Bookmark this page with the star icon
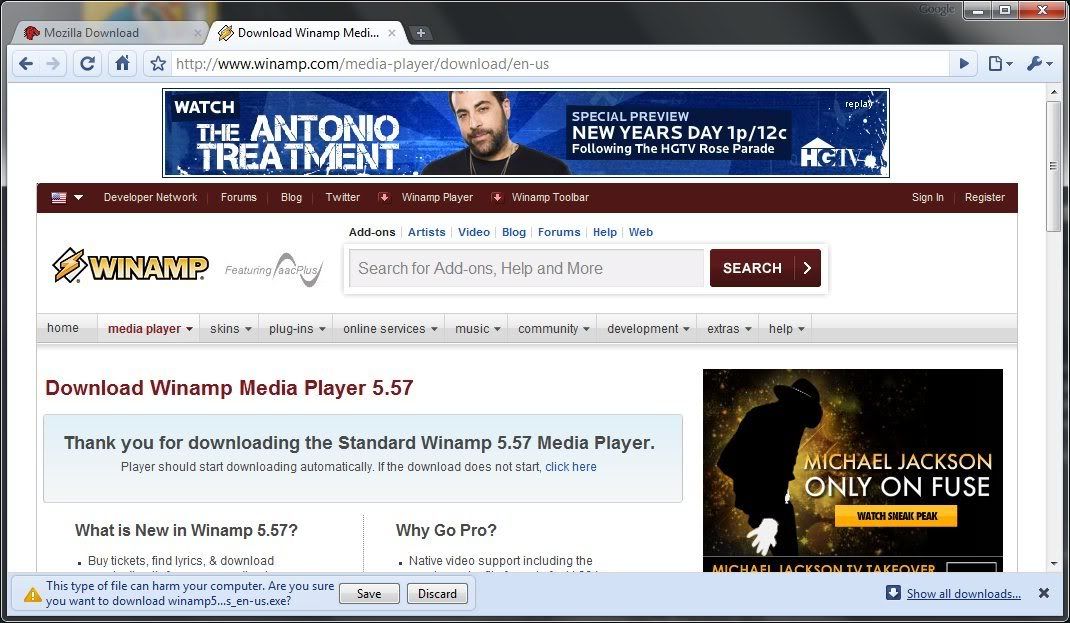The height and width of the screenshot is (623, 1070). [158, 64]
